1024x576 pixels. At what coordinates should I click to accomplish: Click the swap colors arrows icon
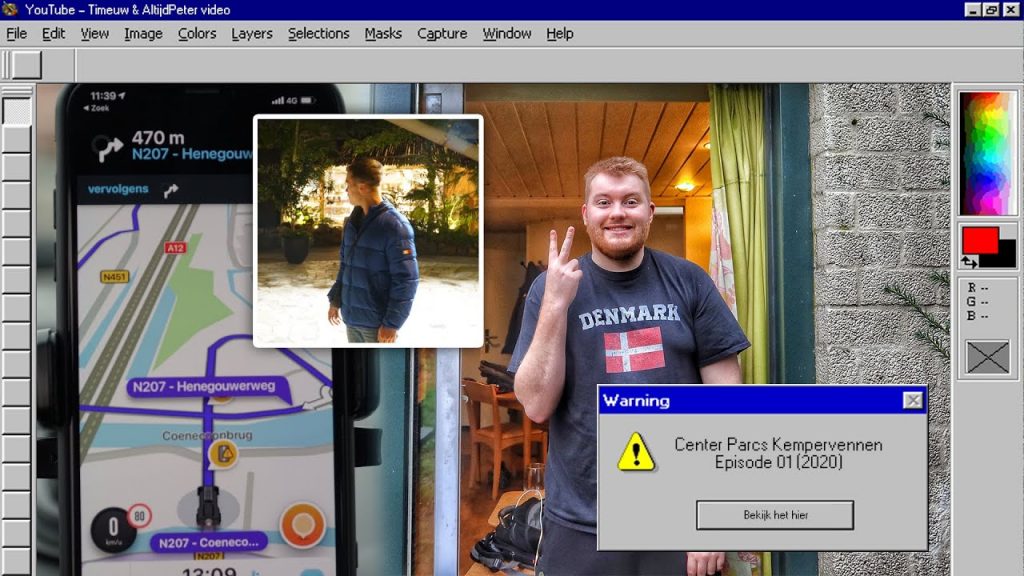tap(968, 261)
